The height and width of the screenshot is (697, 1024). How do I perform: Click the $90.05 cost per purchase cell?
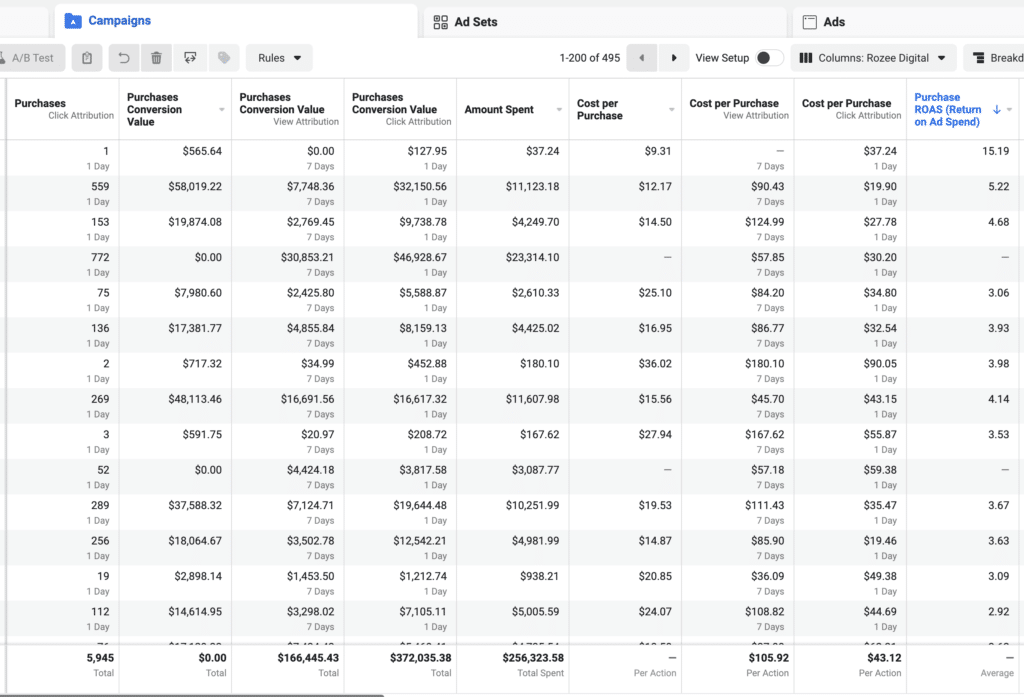point(880,364)
